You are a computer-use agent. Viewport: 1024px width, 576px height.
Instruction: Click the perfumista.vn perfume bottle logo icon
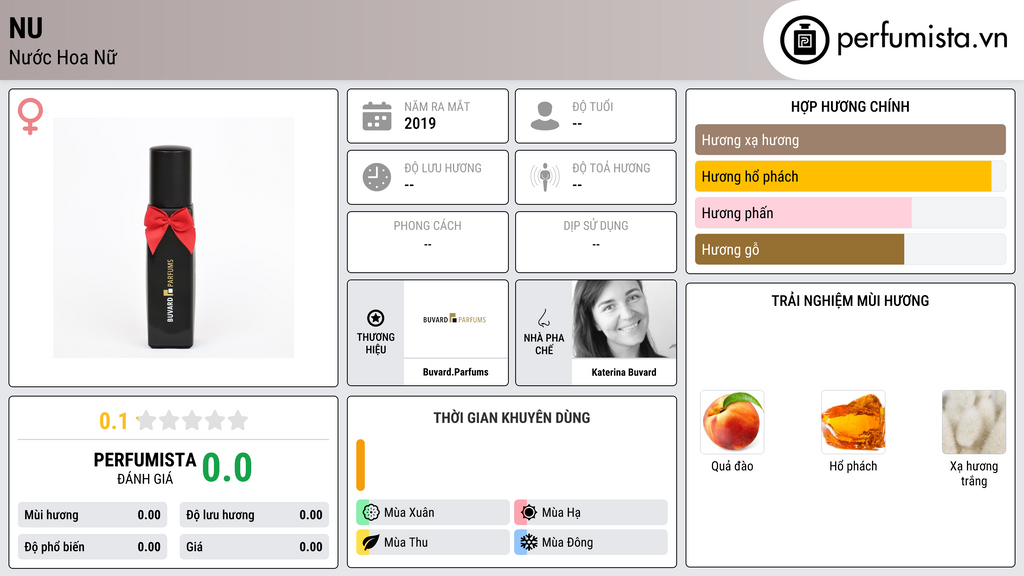point(804,40)
